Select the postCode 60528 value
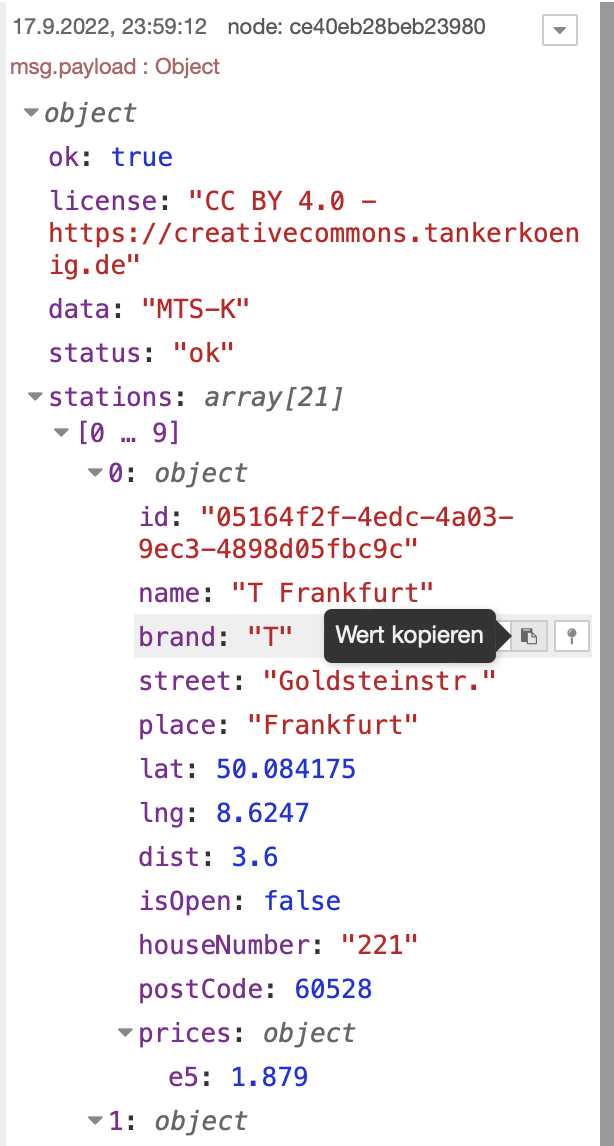Screen dimensions: 614x1146 (333, 989)
